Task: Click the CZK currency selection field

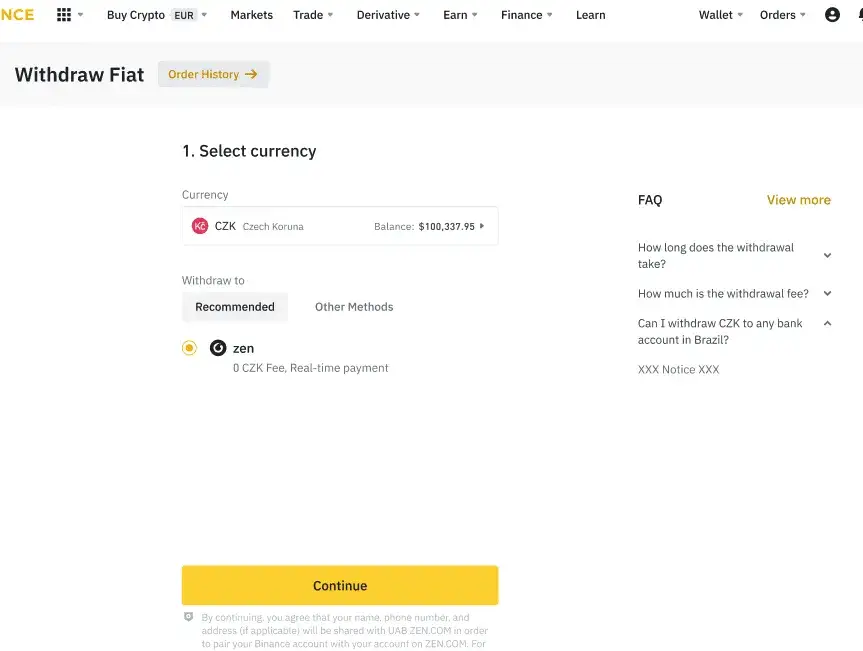Action: (340, 225)
